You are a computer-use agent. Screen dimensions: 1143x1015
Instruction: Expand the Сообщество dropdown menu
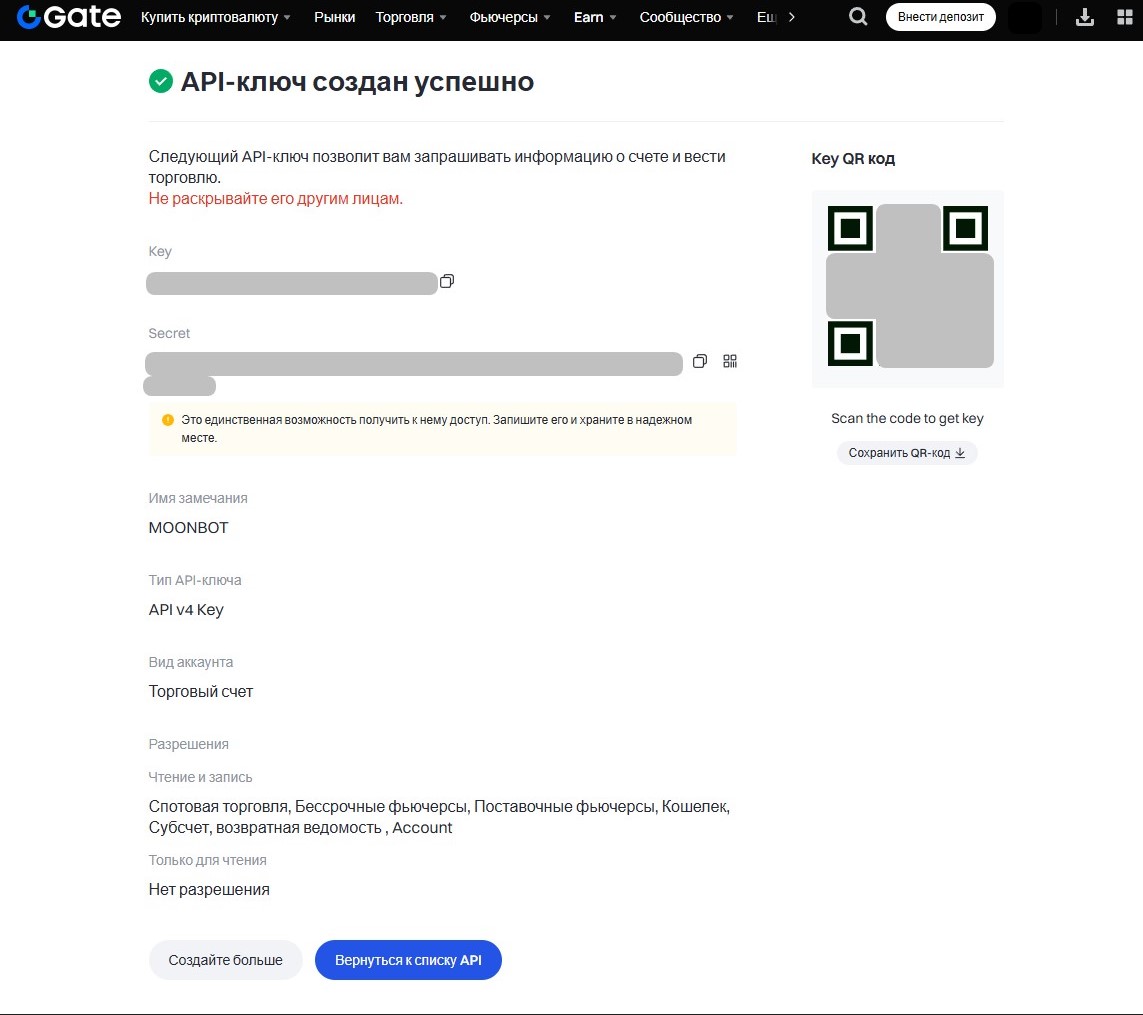click(x=686, y=17)
